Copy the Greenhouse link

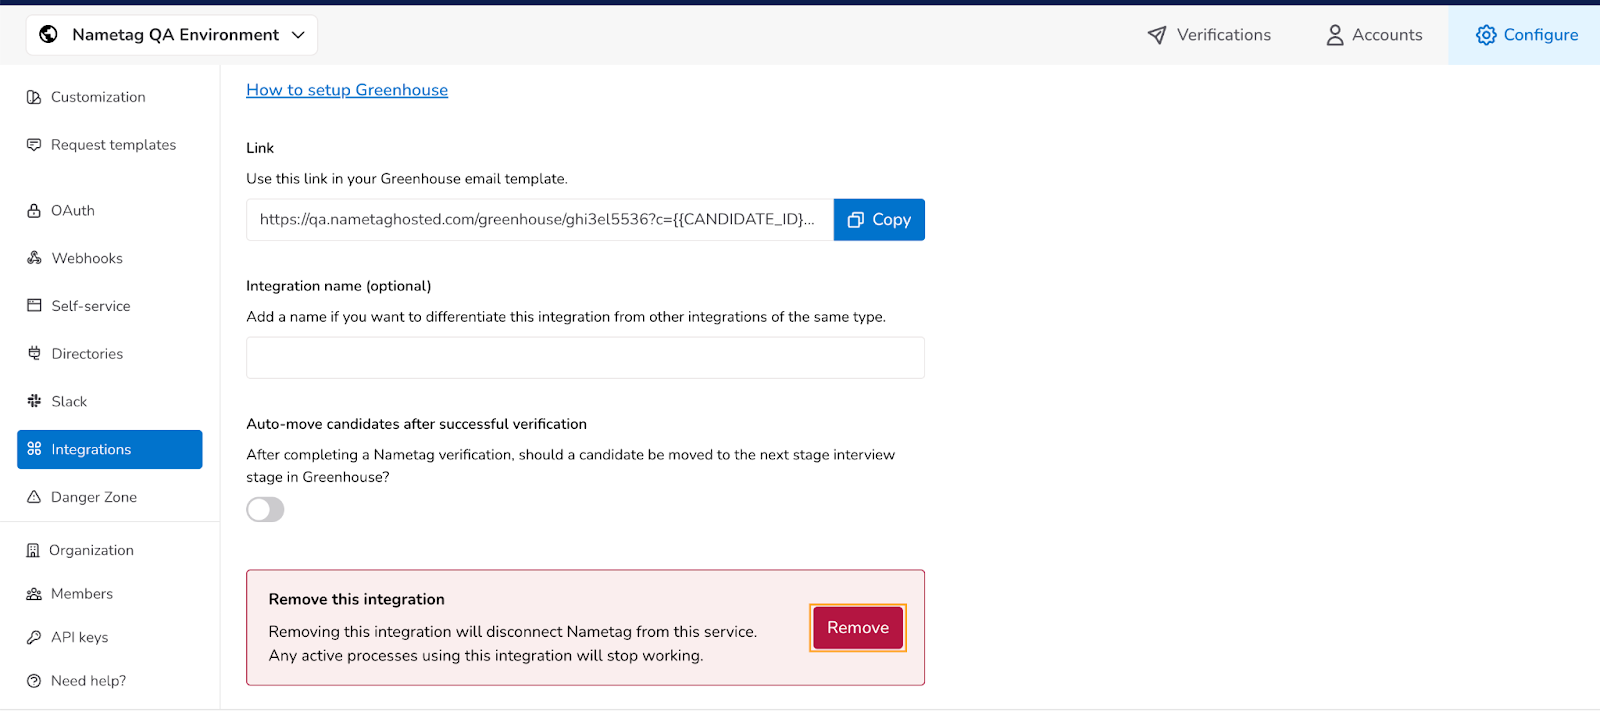point(879,220)
